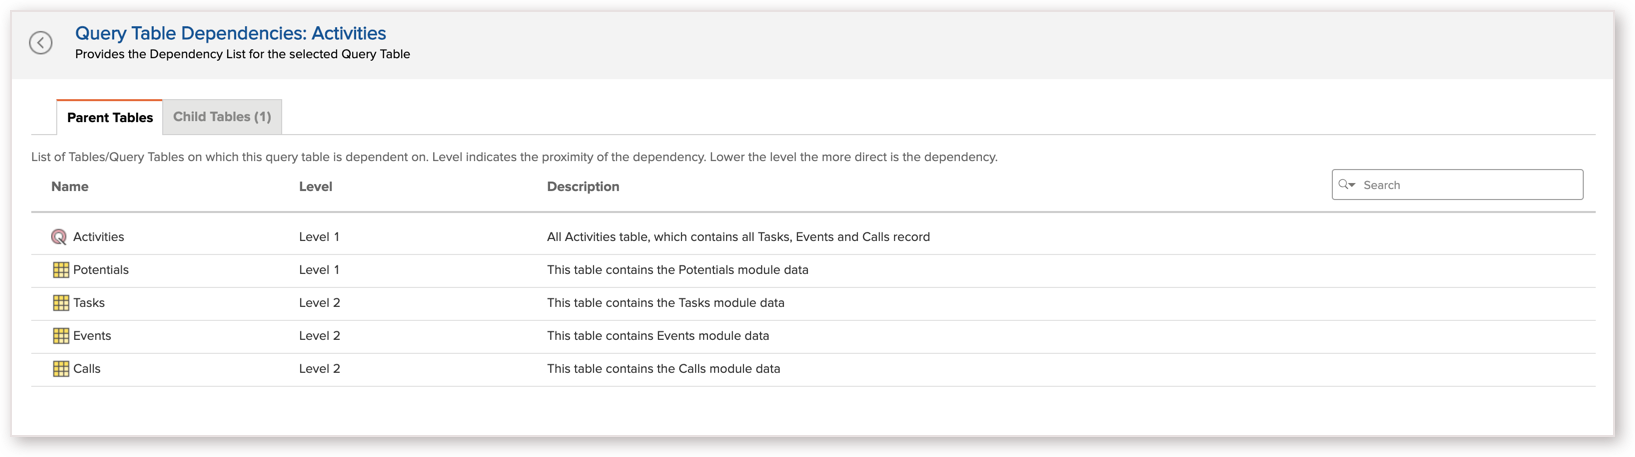This screenshot has height=457, width=1635.
Task: Open the Activities row name
Action: coord(98,237)
